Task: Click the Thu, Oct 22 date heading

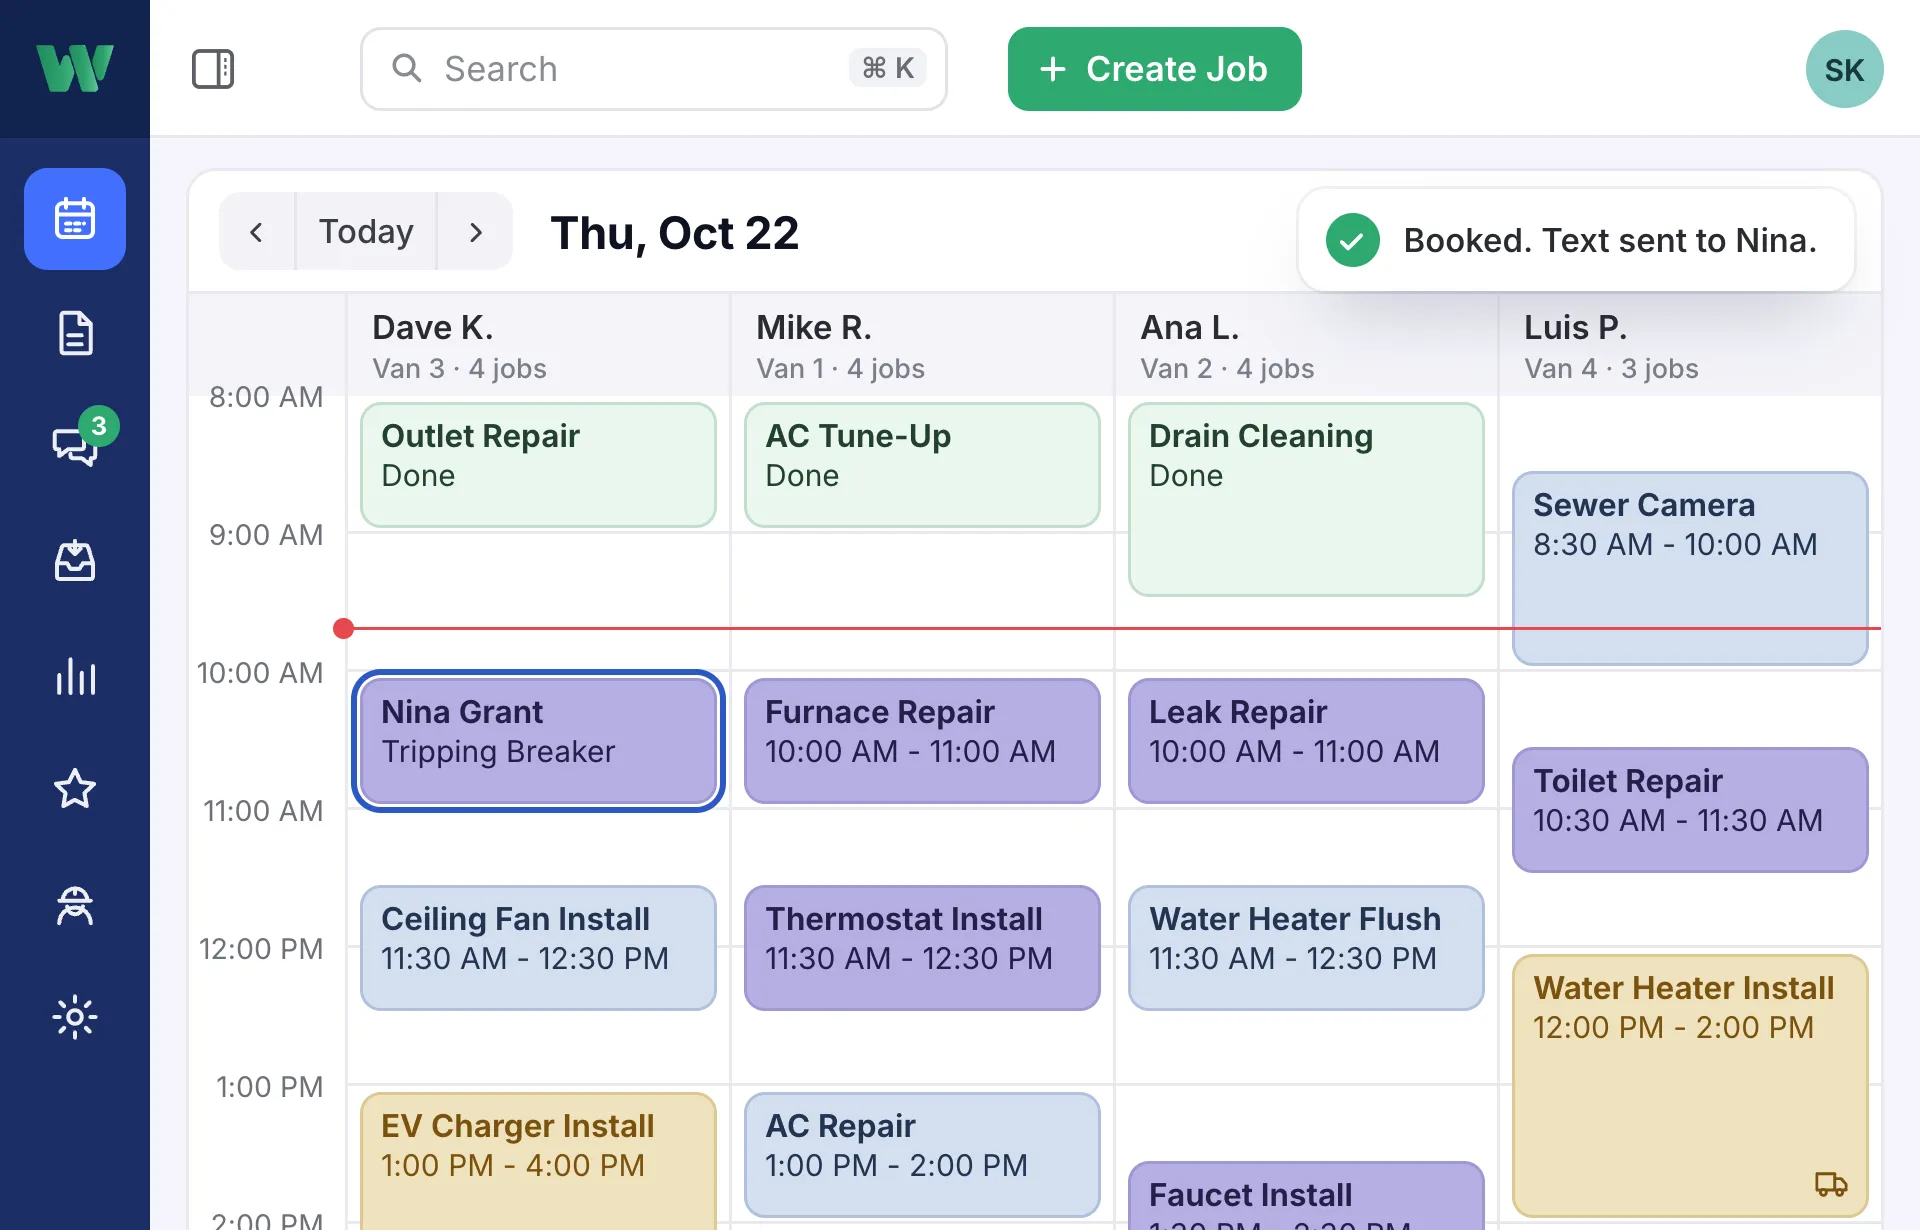Action: tap(675, 233)
